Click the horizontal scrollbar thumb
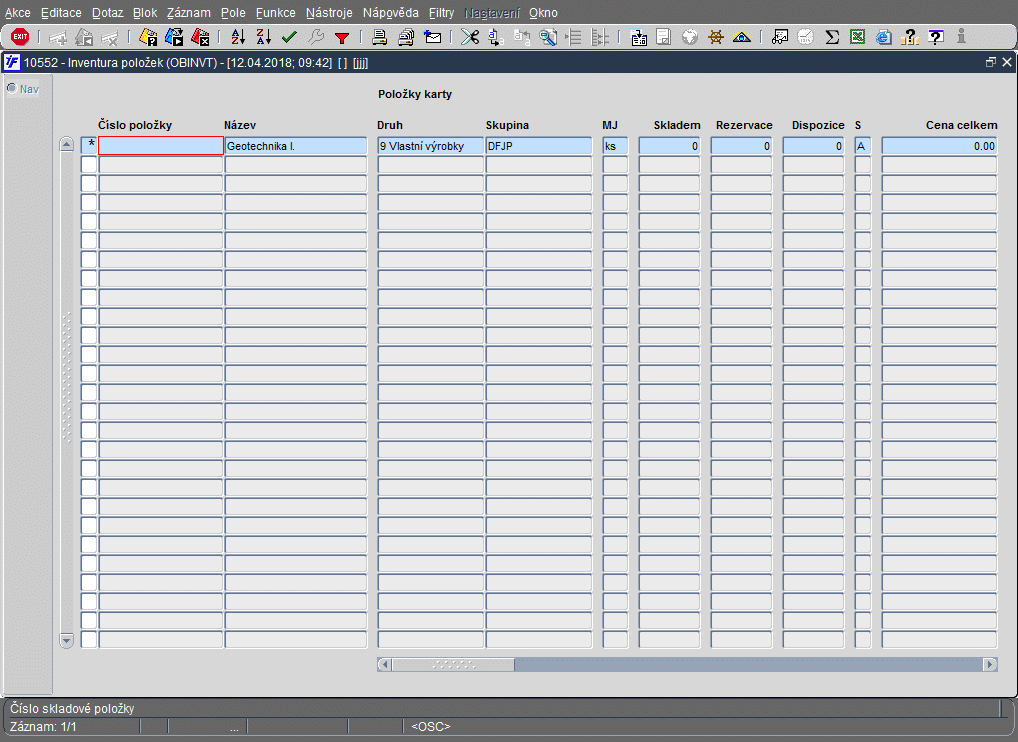Screen dimensions: 1018x742 (x=453, y=664)
